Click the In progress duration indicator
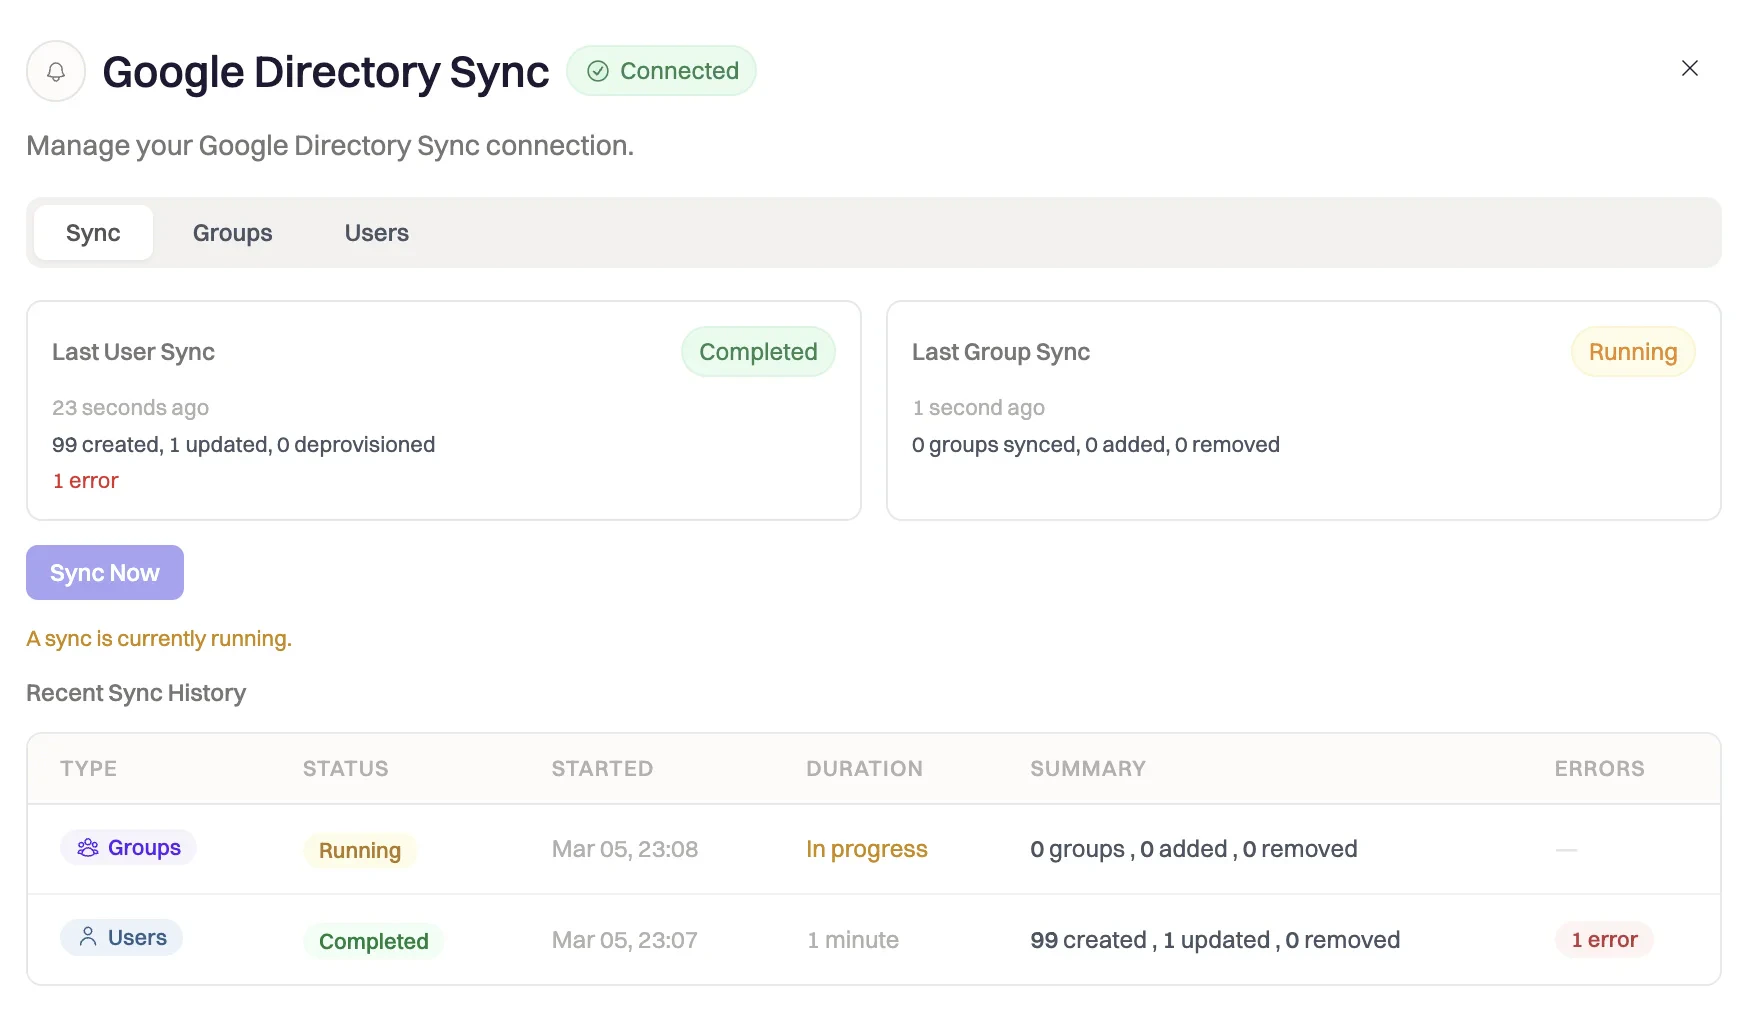The height and width of the screenshot is (1010, 1742). [866, 849]
